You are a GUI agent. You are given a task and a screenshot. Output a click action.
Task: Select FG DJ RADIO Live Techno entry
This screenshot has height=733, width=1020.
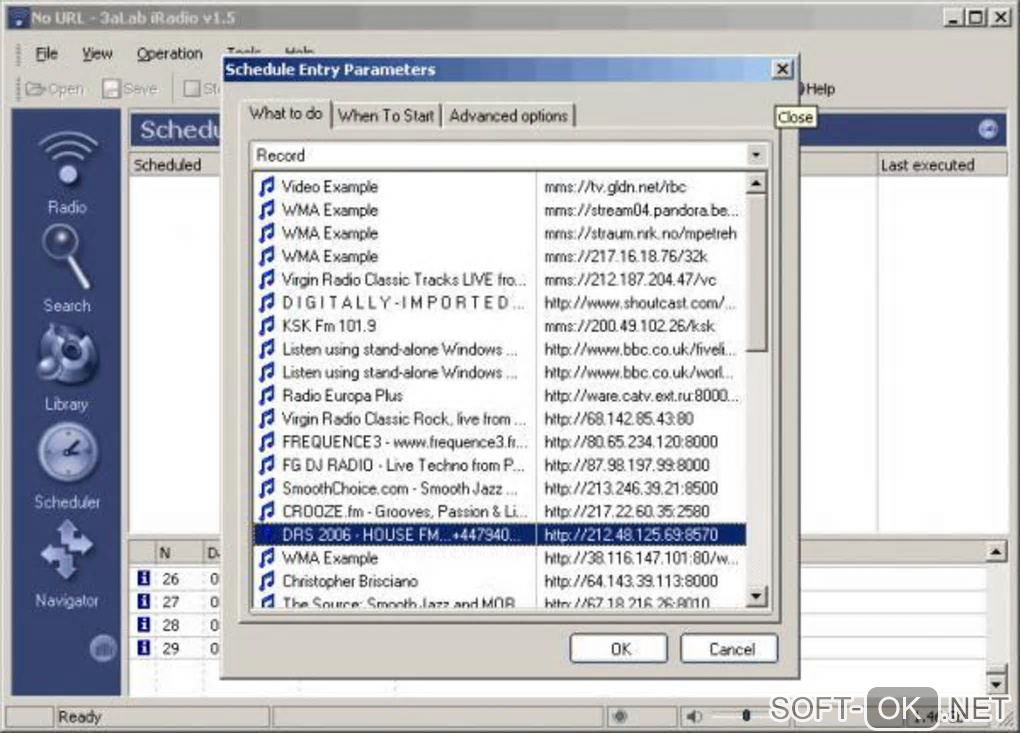point(499,465)
